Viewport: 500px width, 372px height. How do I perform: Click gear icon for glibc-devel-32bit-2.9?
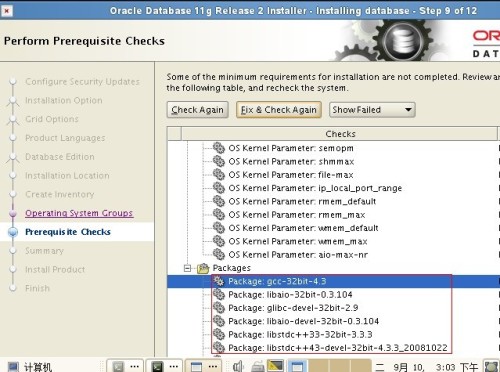coord(219,308)
